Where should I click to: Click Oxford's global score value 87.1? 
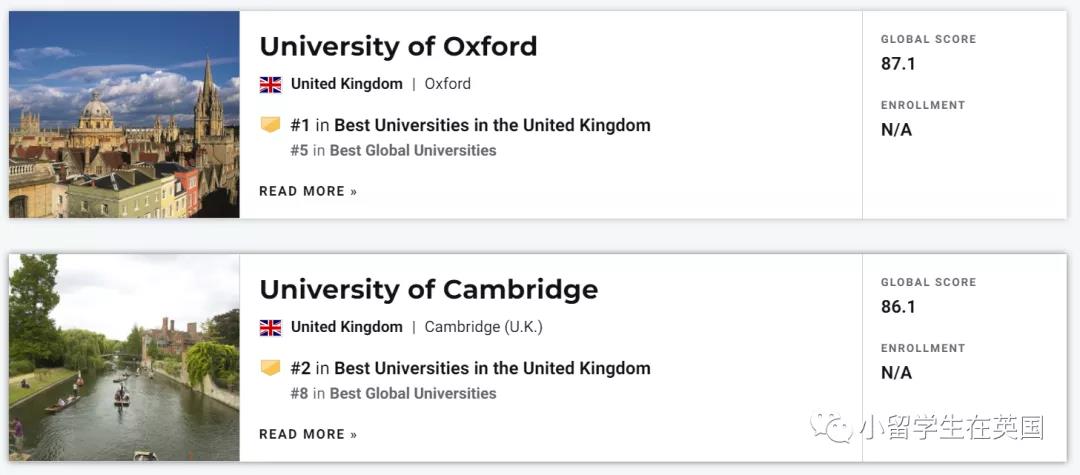click(898, 64)
